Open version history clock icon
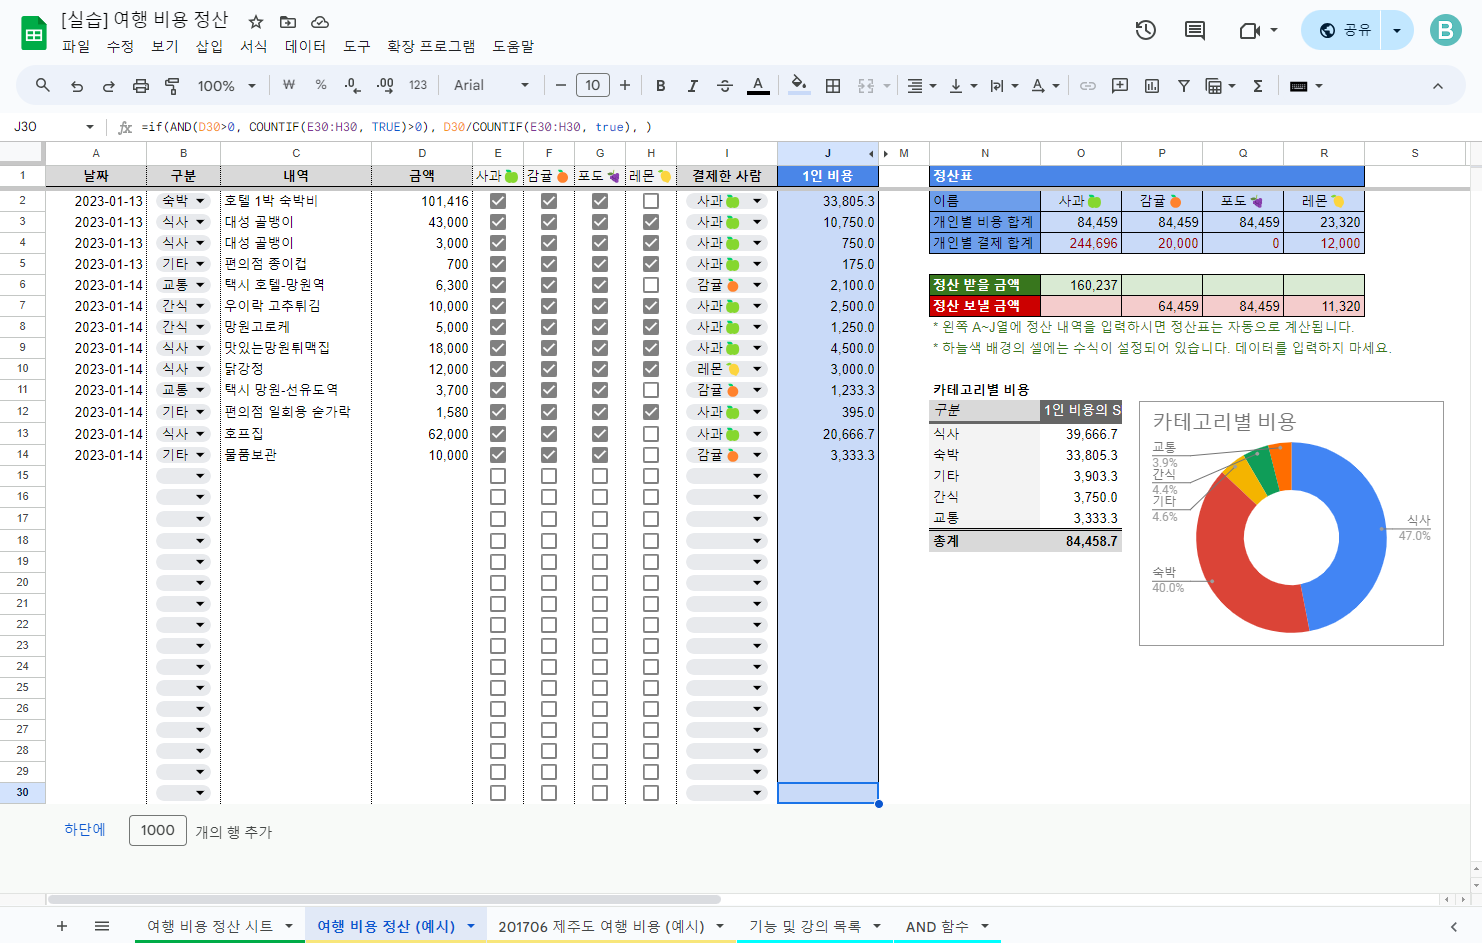 pyautogui.click(x=1146, y=30)
